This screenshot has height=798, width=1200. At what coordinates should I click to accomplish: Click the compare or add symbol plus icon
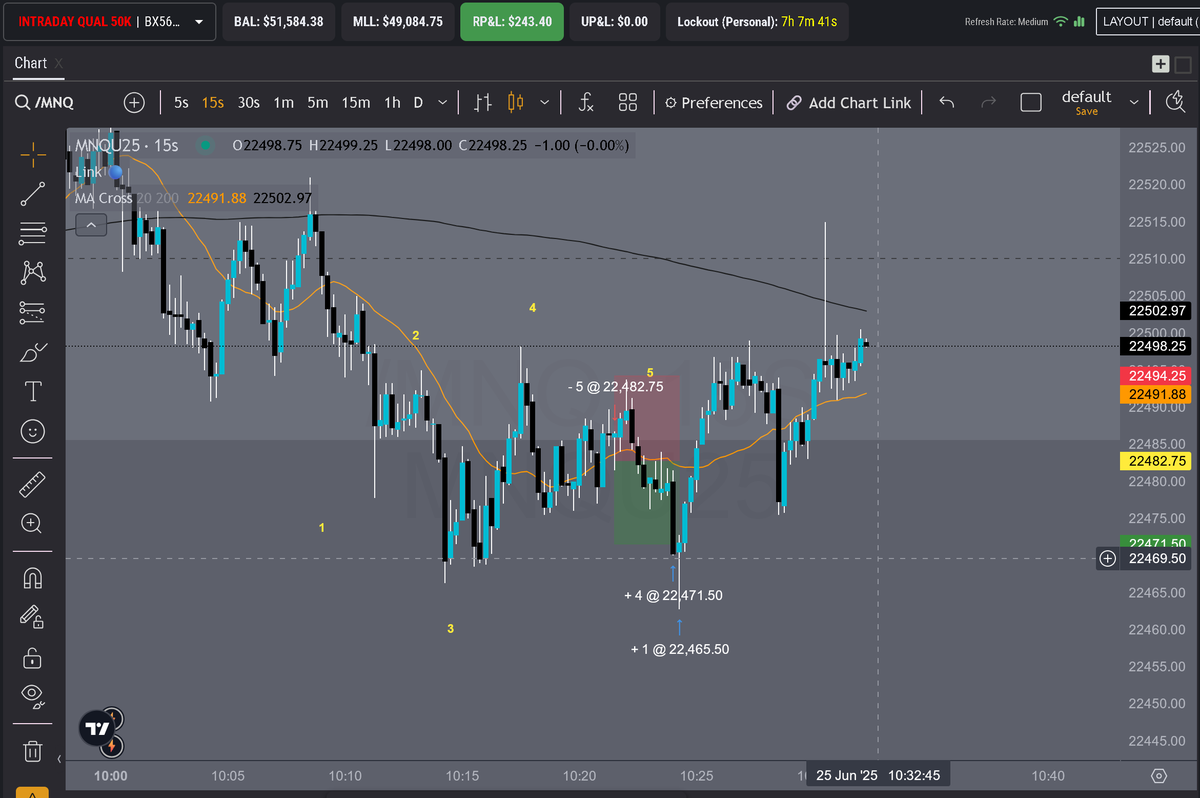click(x=134, y=102)
